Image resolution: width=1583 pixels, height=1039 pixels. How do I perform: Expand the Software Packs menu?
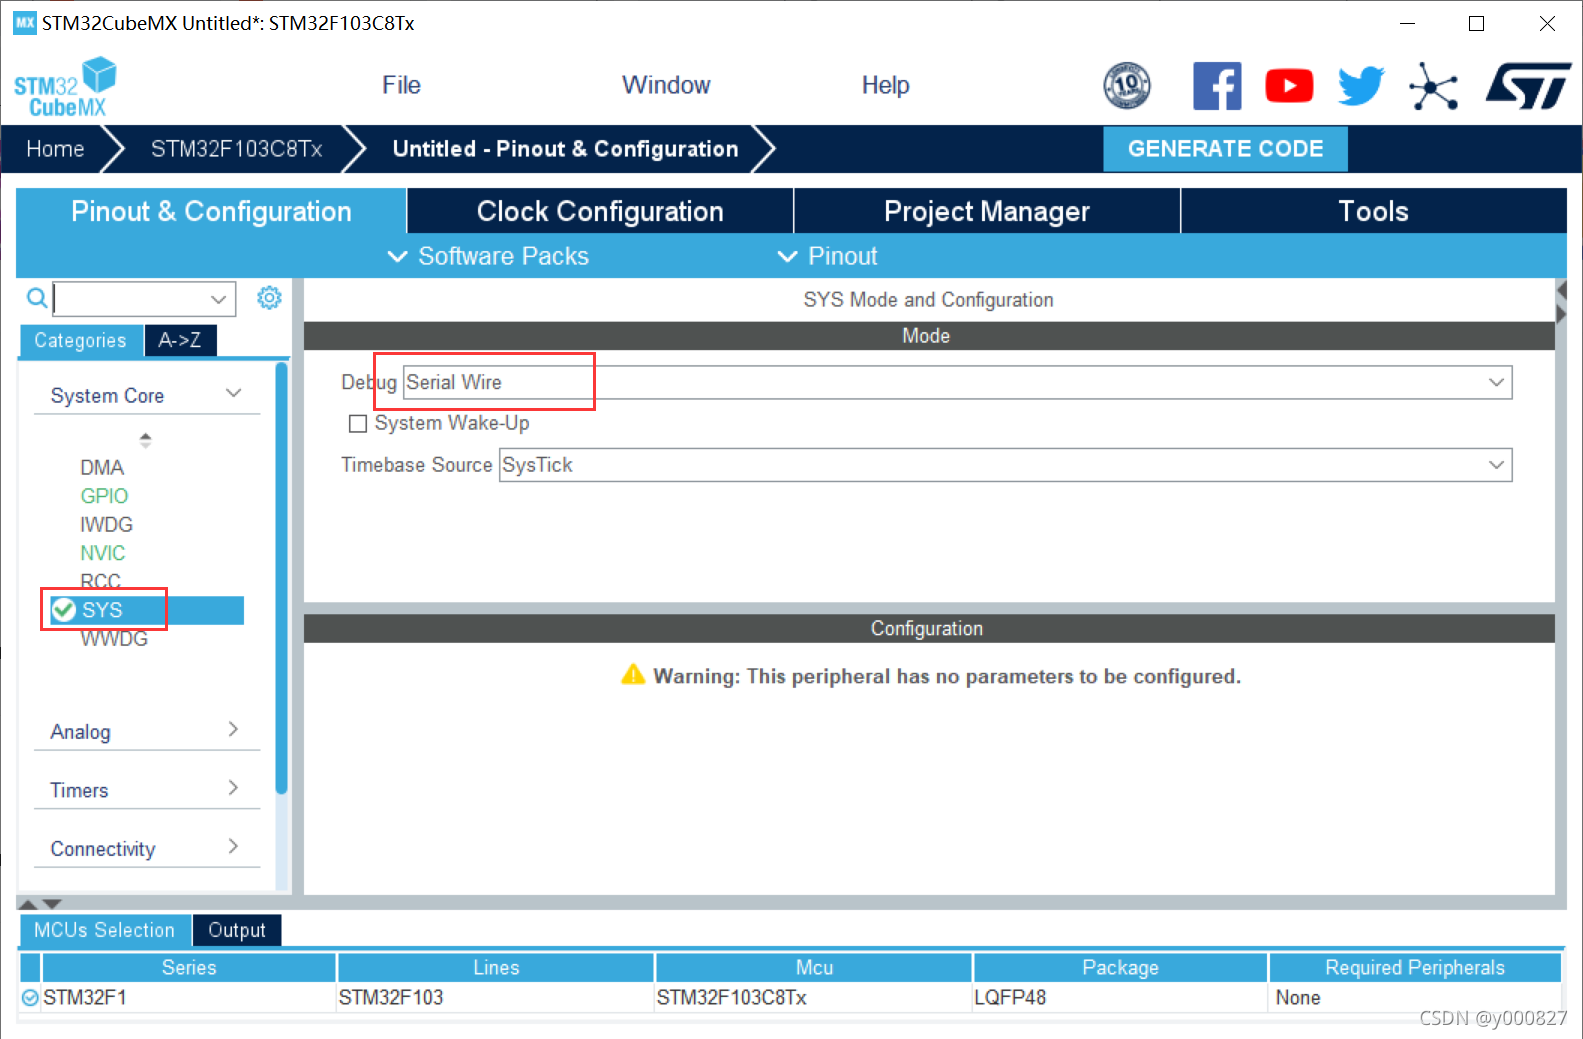[488, 256]
